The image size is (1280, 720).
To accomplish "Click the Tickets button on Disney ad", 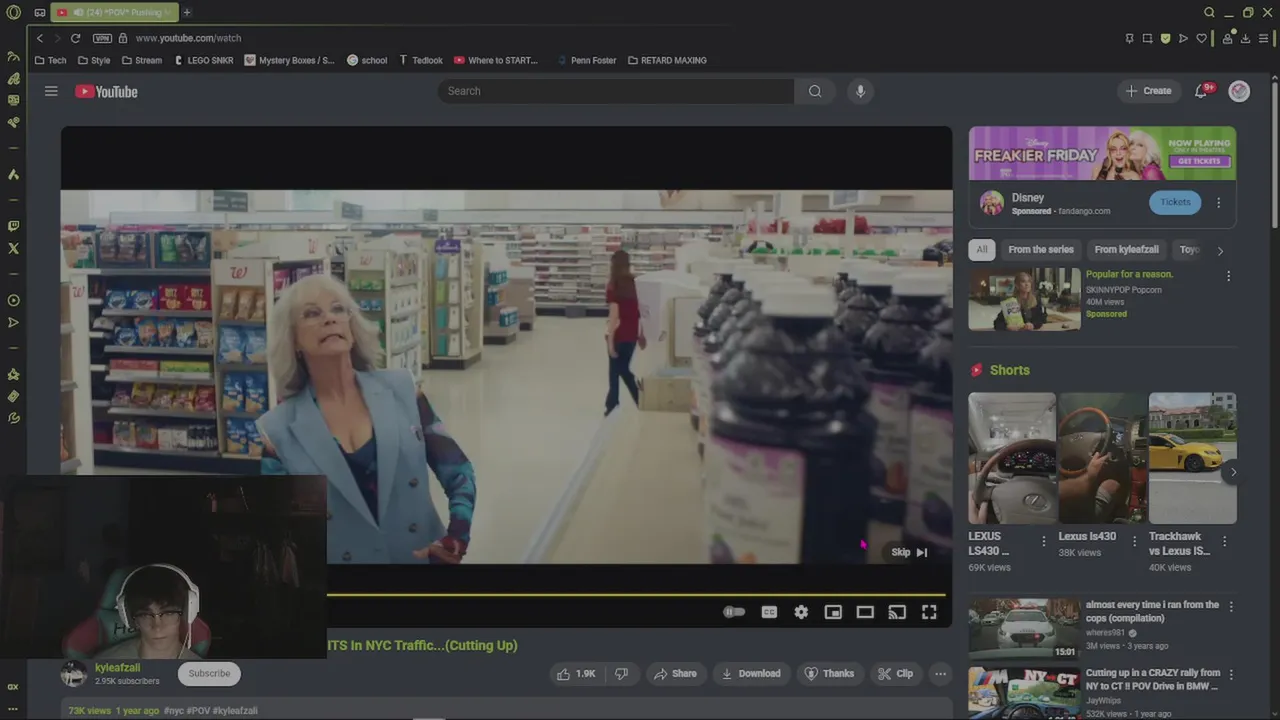I will point(1175,202).
